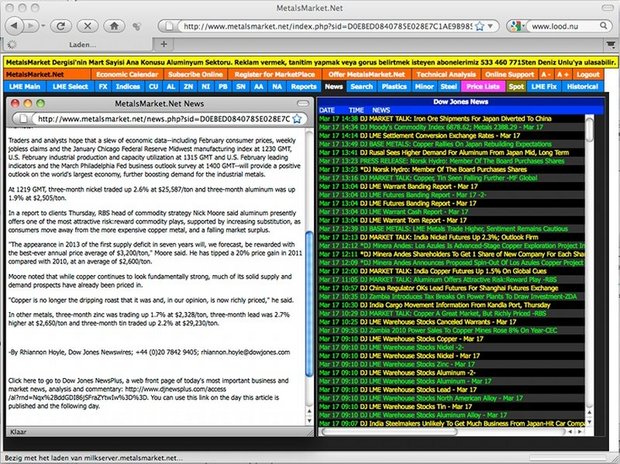Image resolution: width=620 pixels, height=464 pixels.
Task: Click the news list scroll-right arrow
Action: (579, 432)
